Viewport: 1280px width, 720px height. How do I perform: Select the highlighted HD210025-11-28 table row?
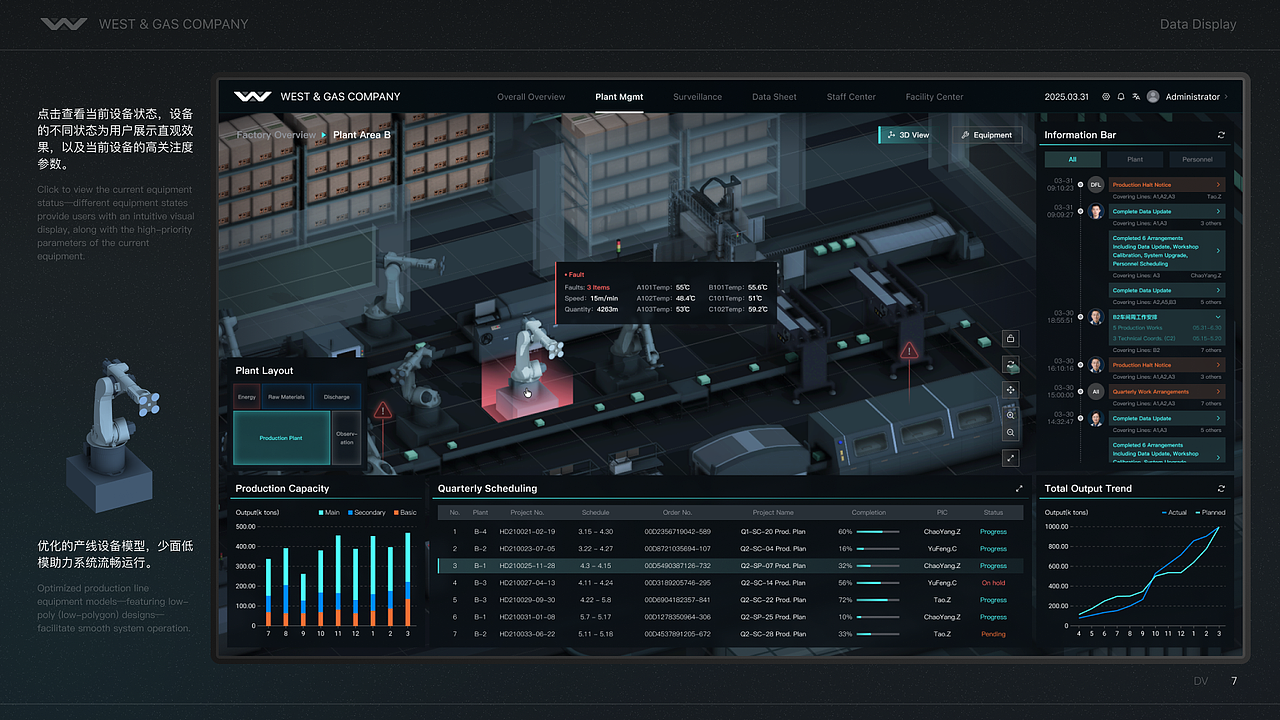(x=730, y=566)
